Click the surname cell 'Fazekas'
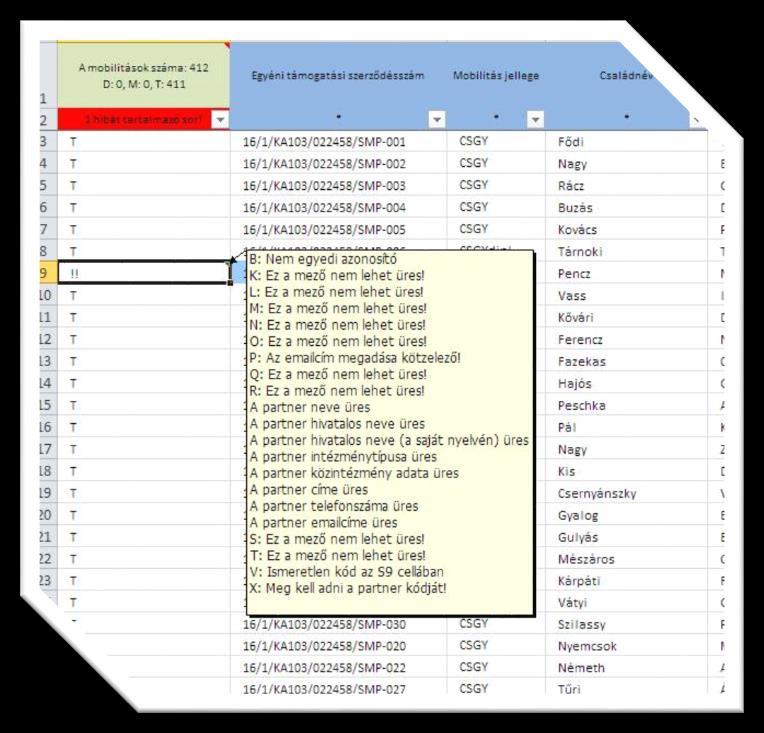The image size is (764, 733). pos(626,361)
